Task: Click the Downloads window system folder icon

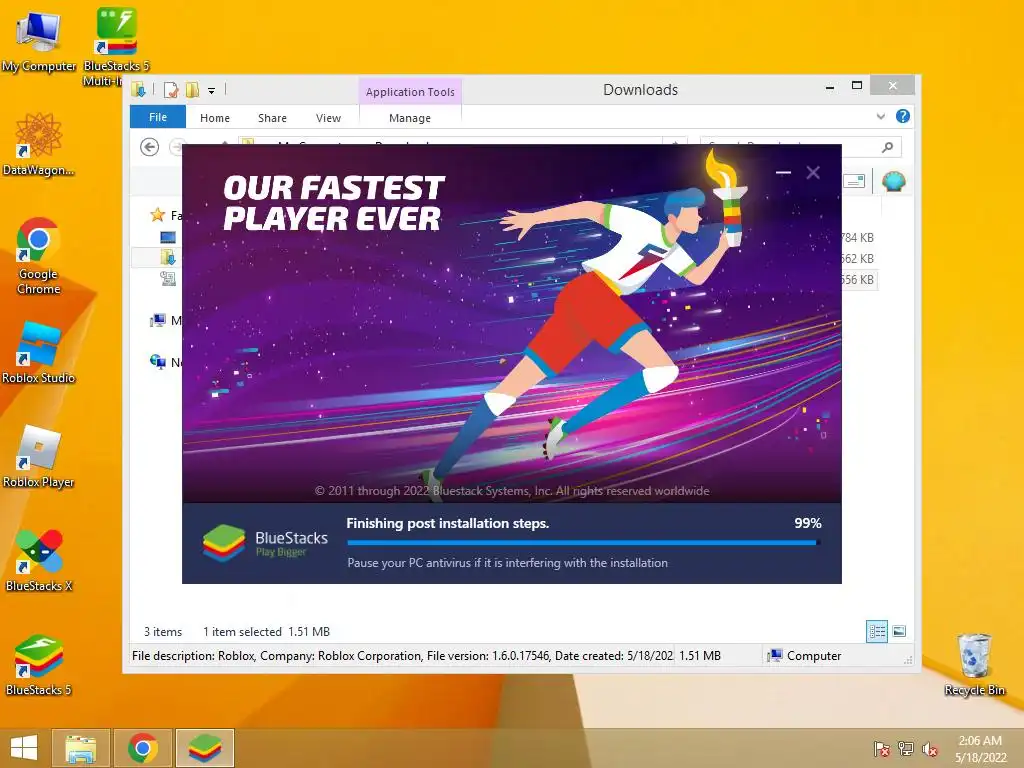Action: pyautogui.click(x=138, y=90)
